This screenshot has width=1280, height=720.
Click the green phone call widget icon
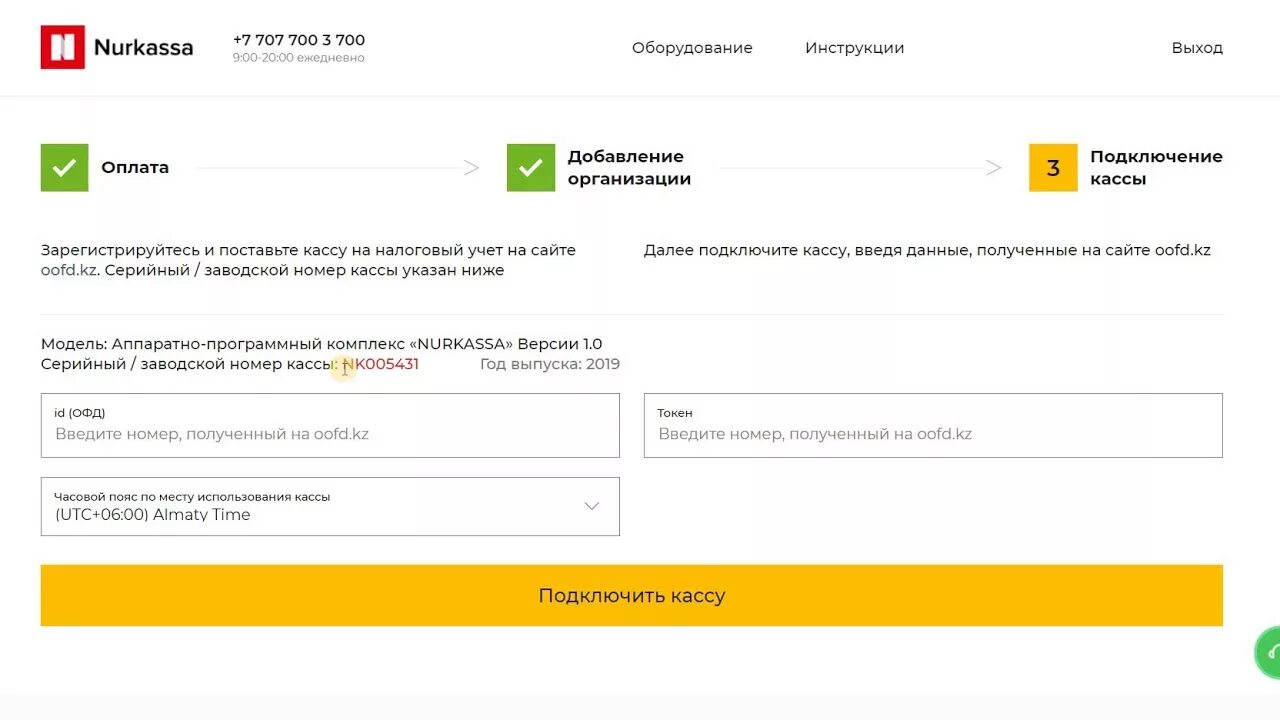pos(1268,653)
